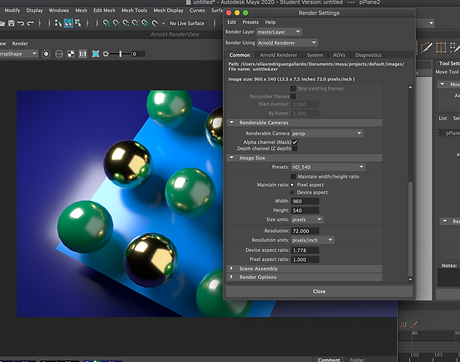Click the greyed circle icon in RenderView toolbar
Screen dimensions: 460x362
[x=59, y=54]
